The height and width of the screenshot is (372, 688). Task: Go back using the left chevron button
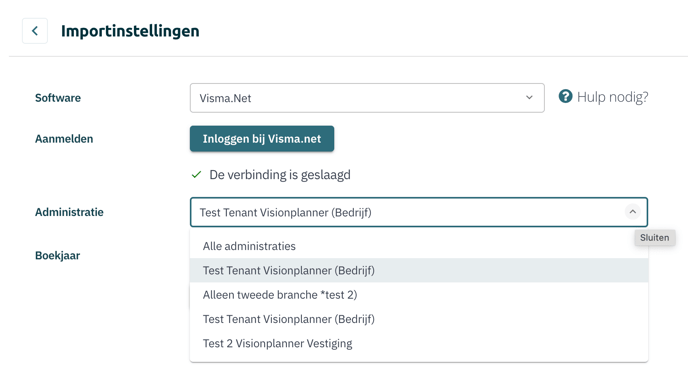click(35, 31)
